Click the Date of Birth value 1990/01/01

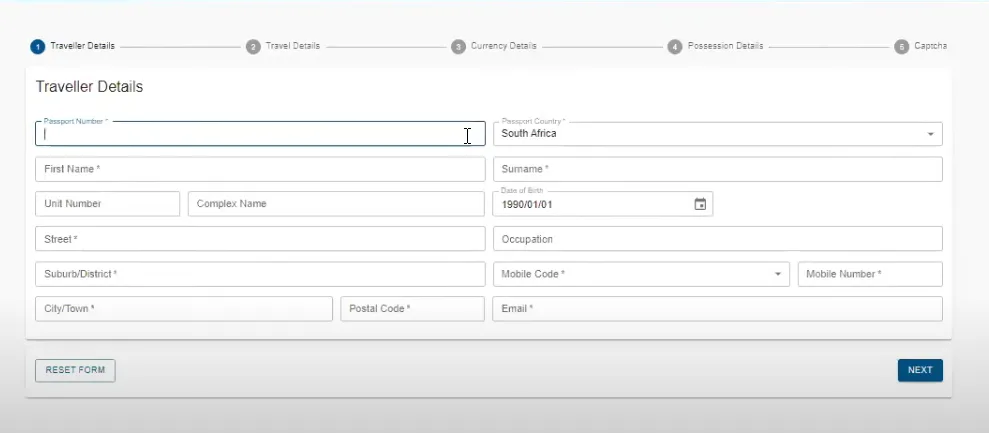(527, 205)
